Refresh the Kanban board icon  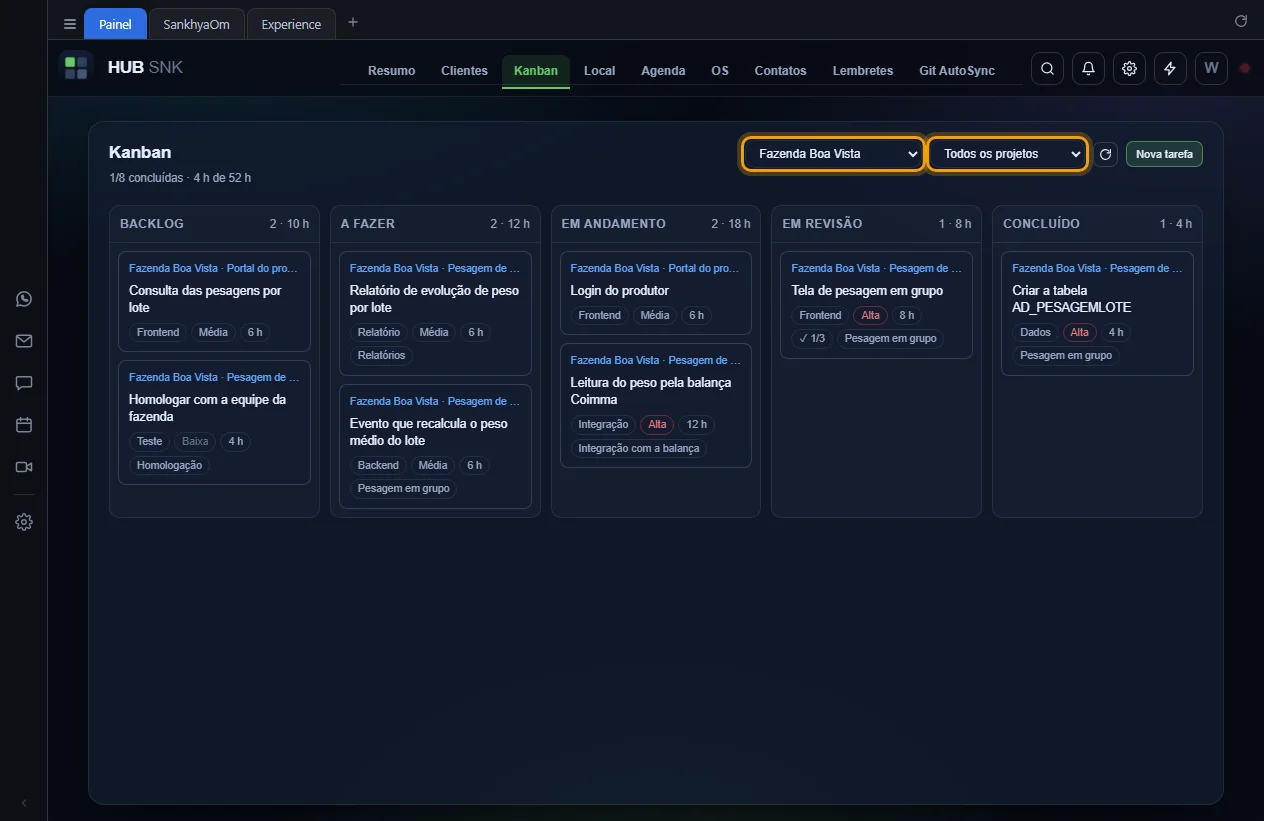pos(1105,154)
